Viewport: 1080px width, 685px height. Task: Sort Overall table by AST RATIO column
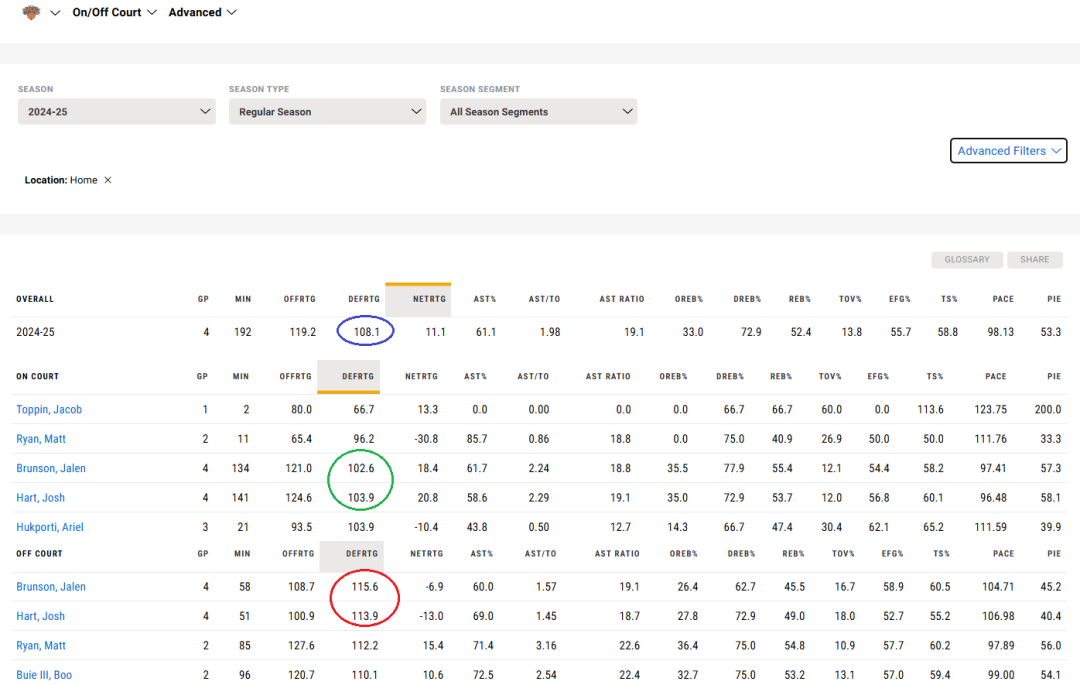tap(622, 299)
